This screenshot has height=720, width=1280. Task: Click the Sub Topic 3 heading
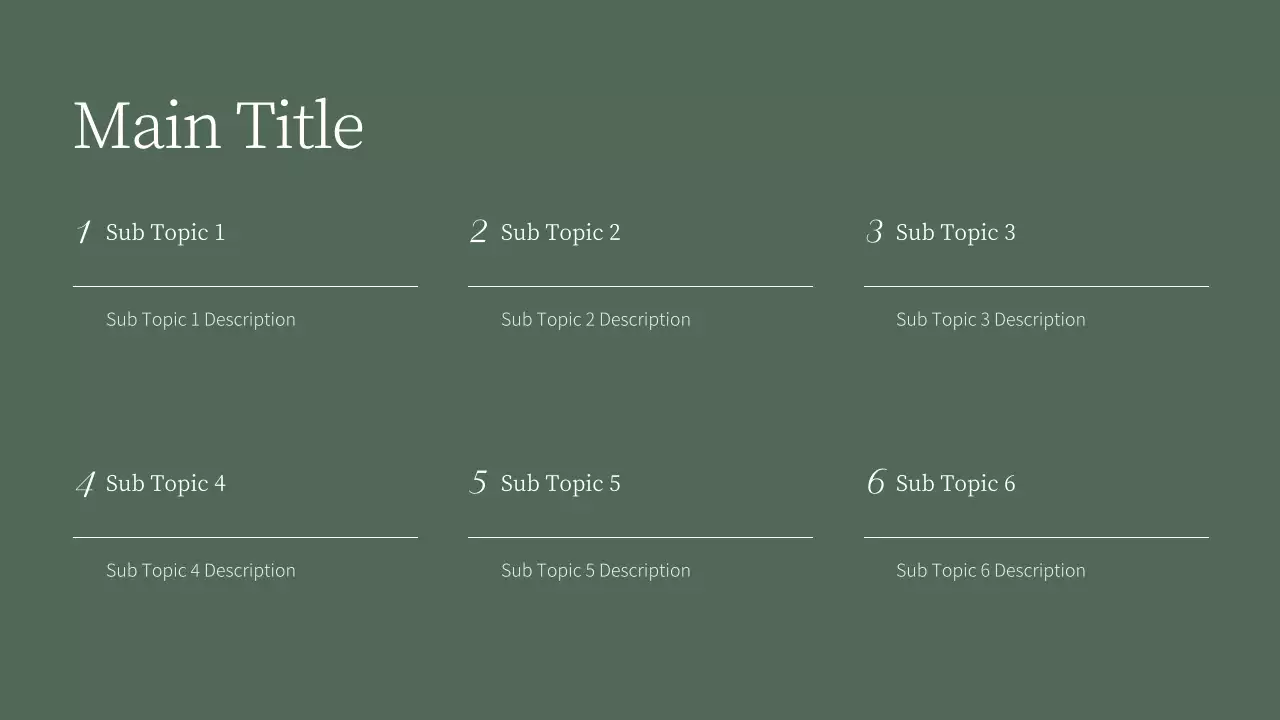tap(955, 233)
